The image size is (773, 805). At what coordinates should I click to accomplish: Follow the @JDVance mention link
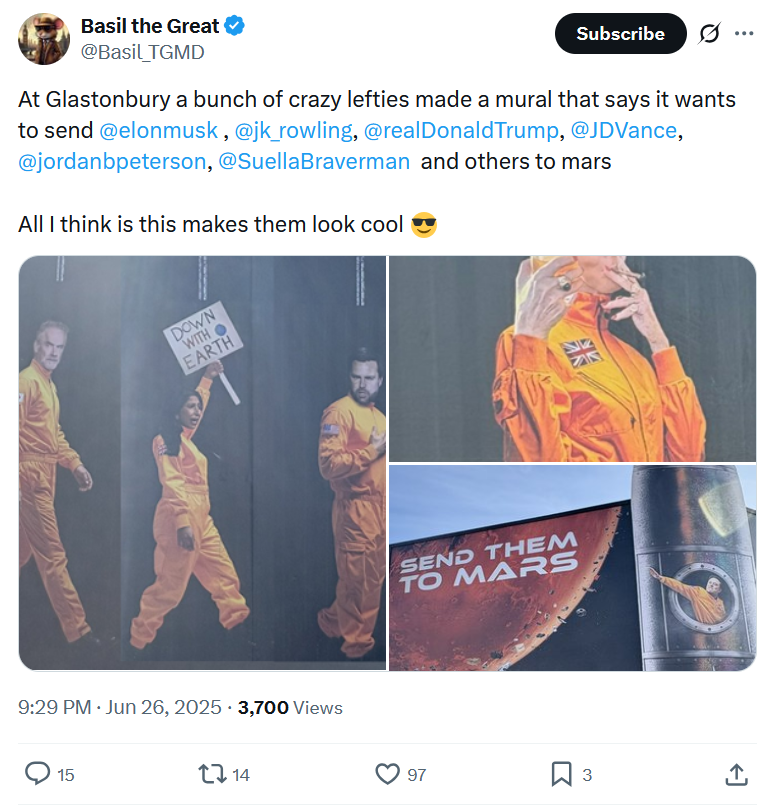click(624, 130)
